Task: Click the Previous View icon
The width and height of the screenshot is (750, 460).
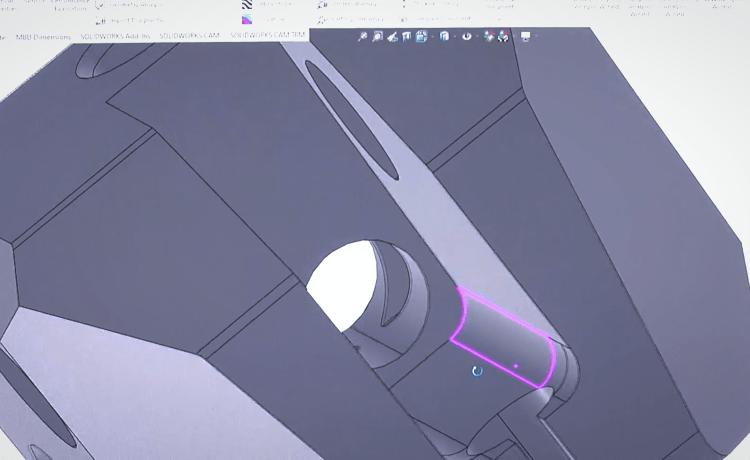Action: pos(392,36)
